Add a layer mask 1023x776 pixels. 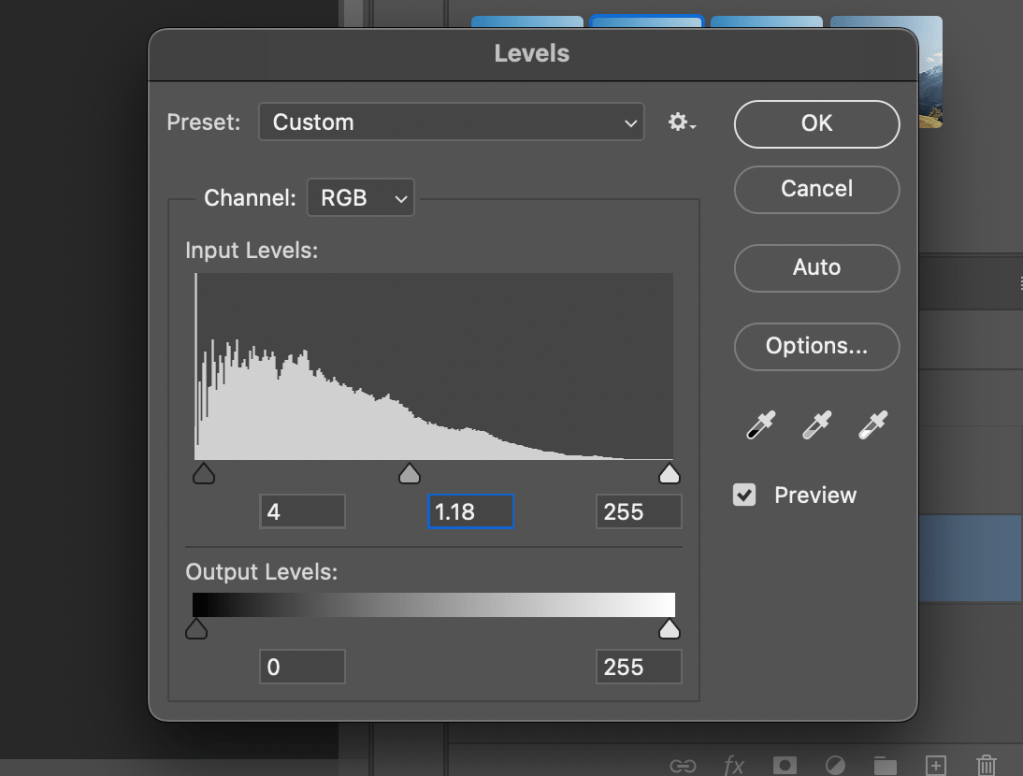[785, 765]
